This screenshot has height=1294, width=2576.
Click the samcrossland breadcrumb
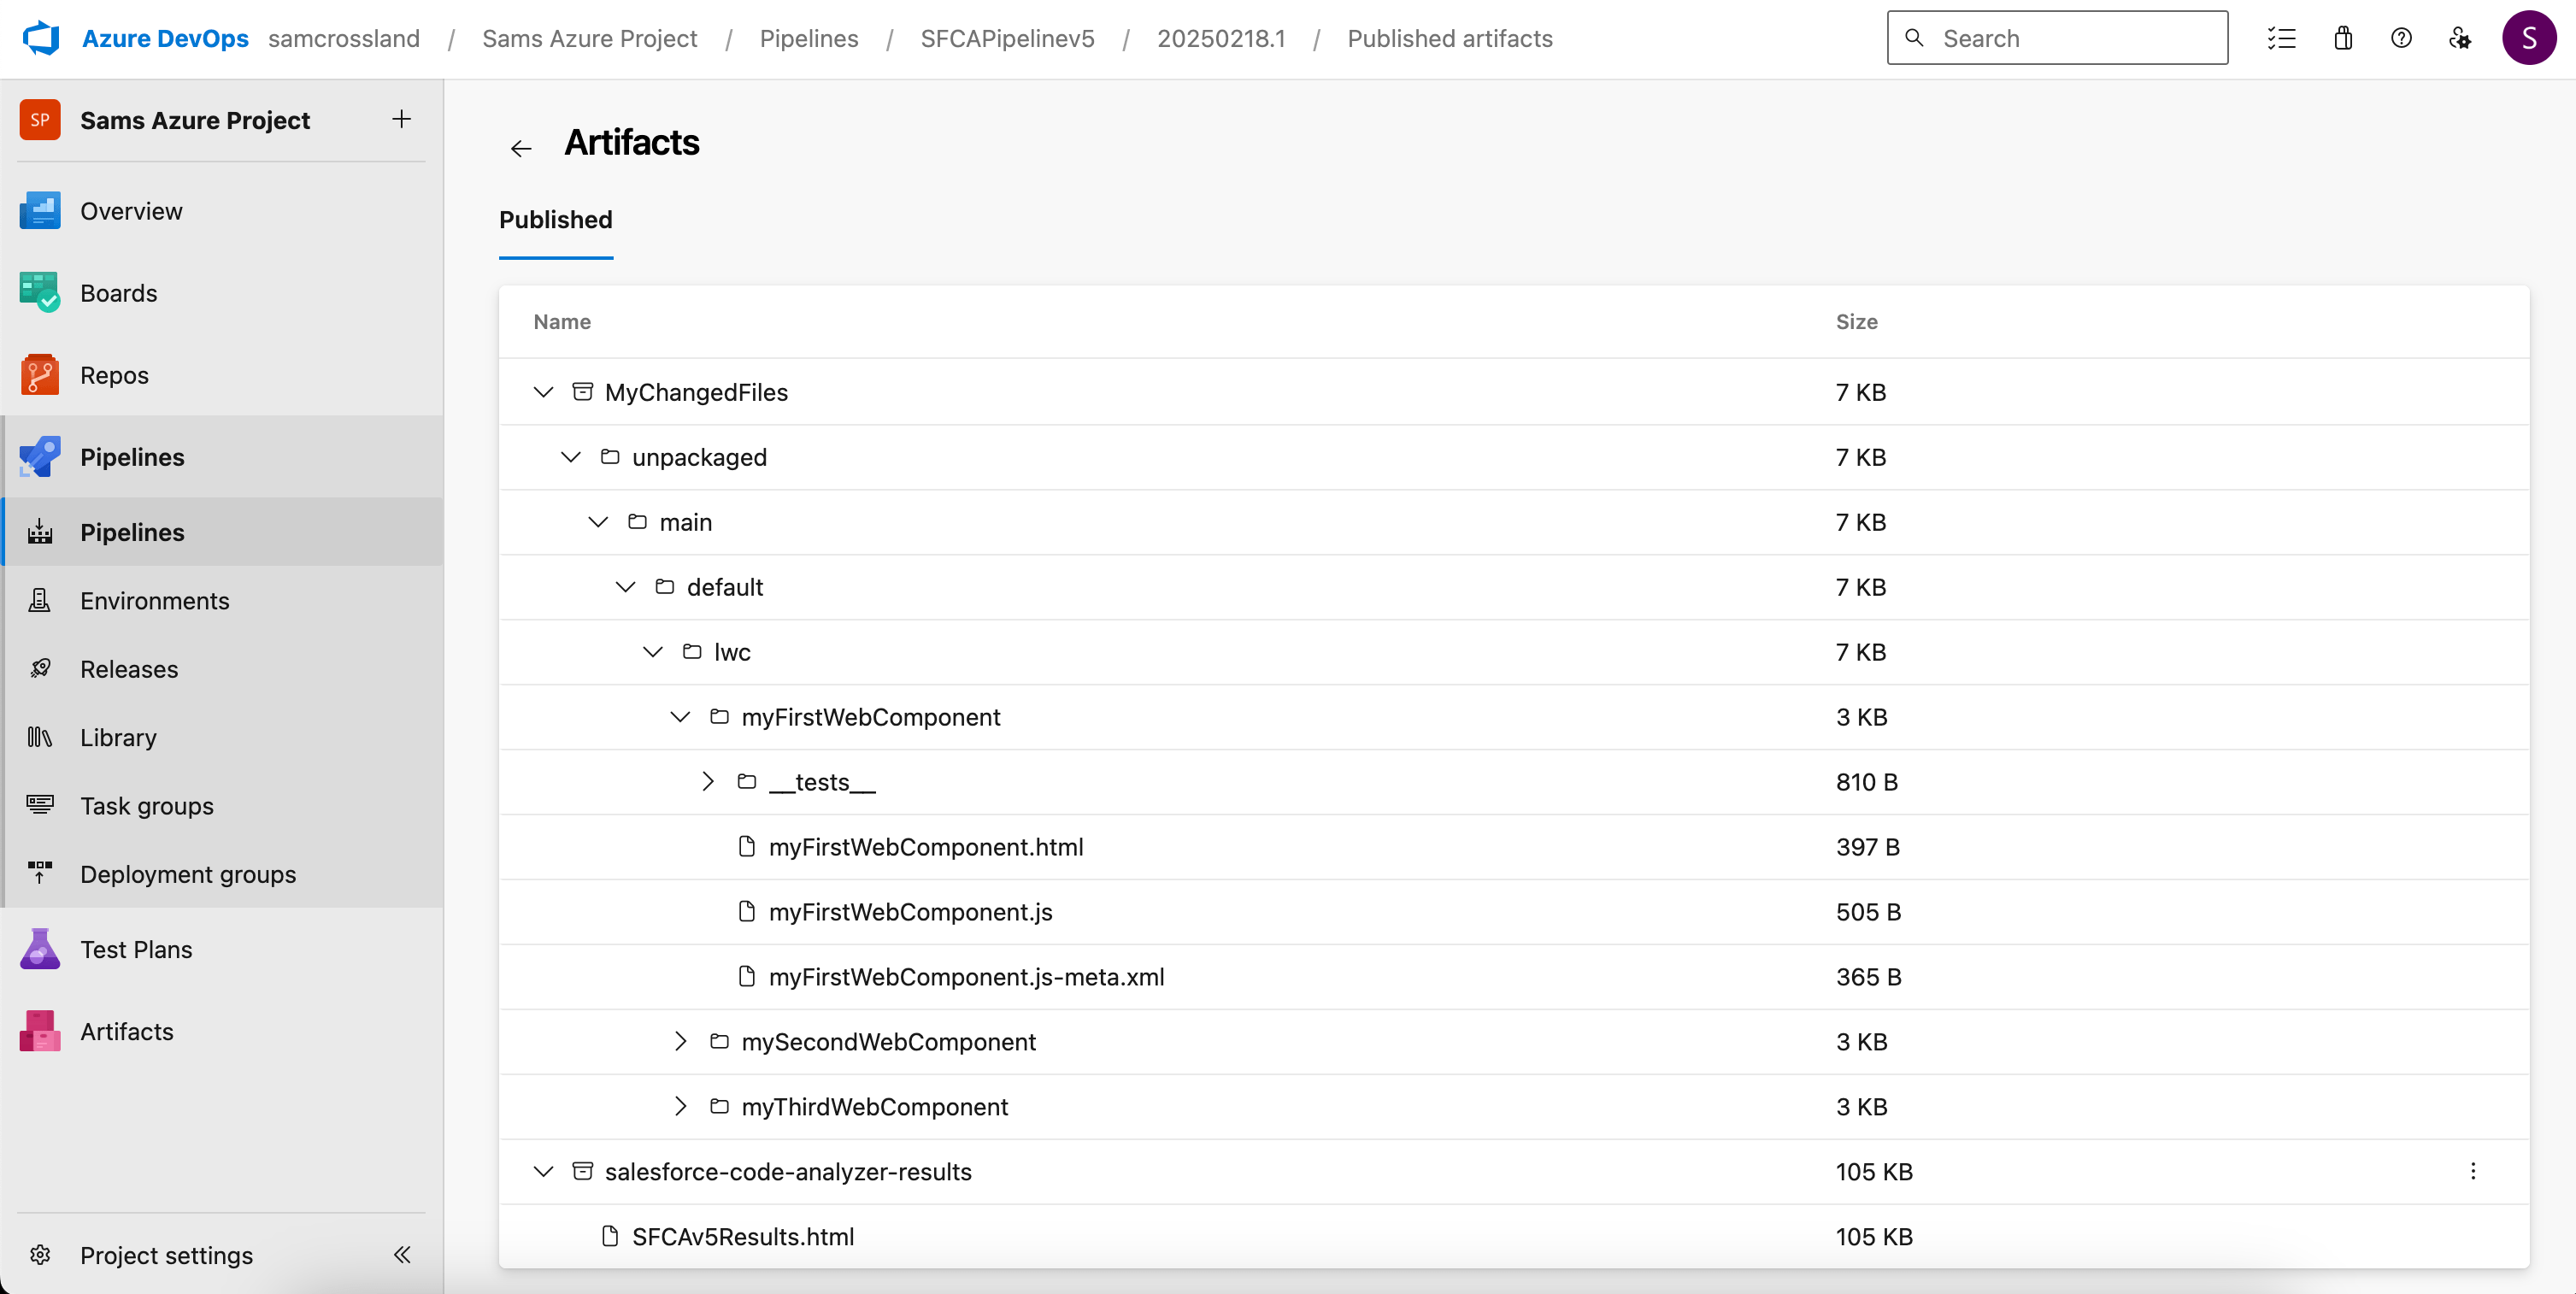pyautogui.click(x=344, y=38)
